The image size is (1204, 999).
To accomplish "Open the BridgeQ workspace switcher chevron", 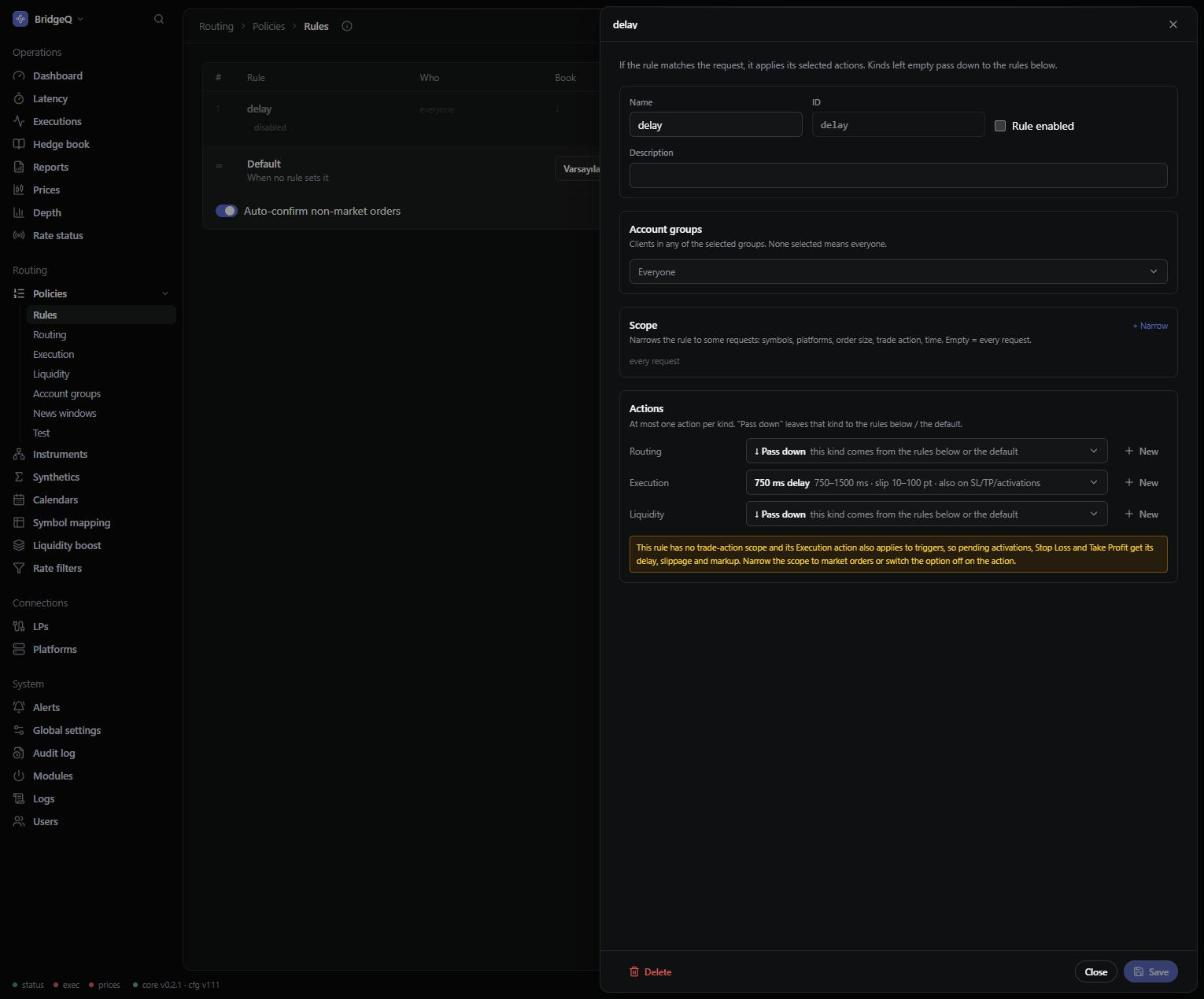I will (x=80, y=20).
